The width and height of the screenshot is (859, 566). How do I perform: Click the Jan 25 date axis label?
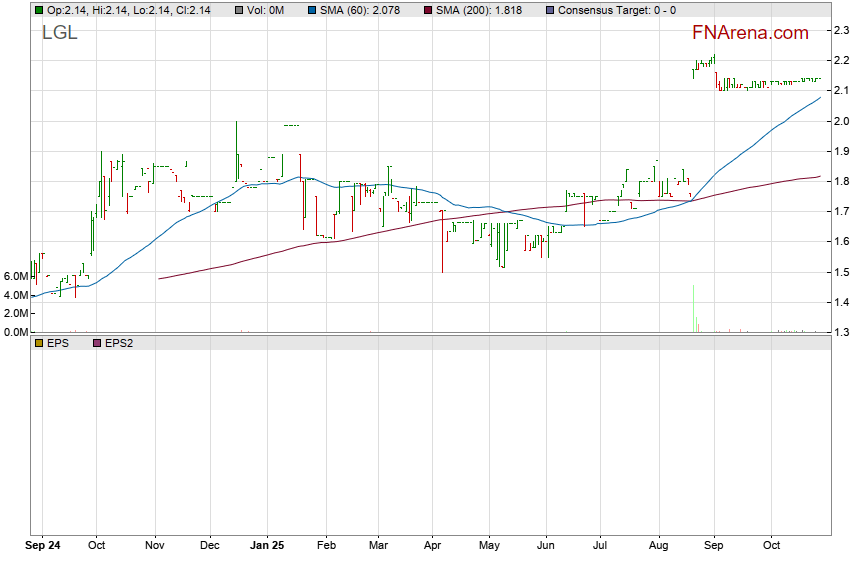pyautogui.click(x=267, y=547)
